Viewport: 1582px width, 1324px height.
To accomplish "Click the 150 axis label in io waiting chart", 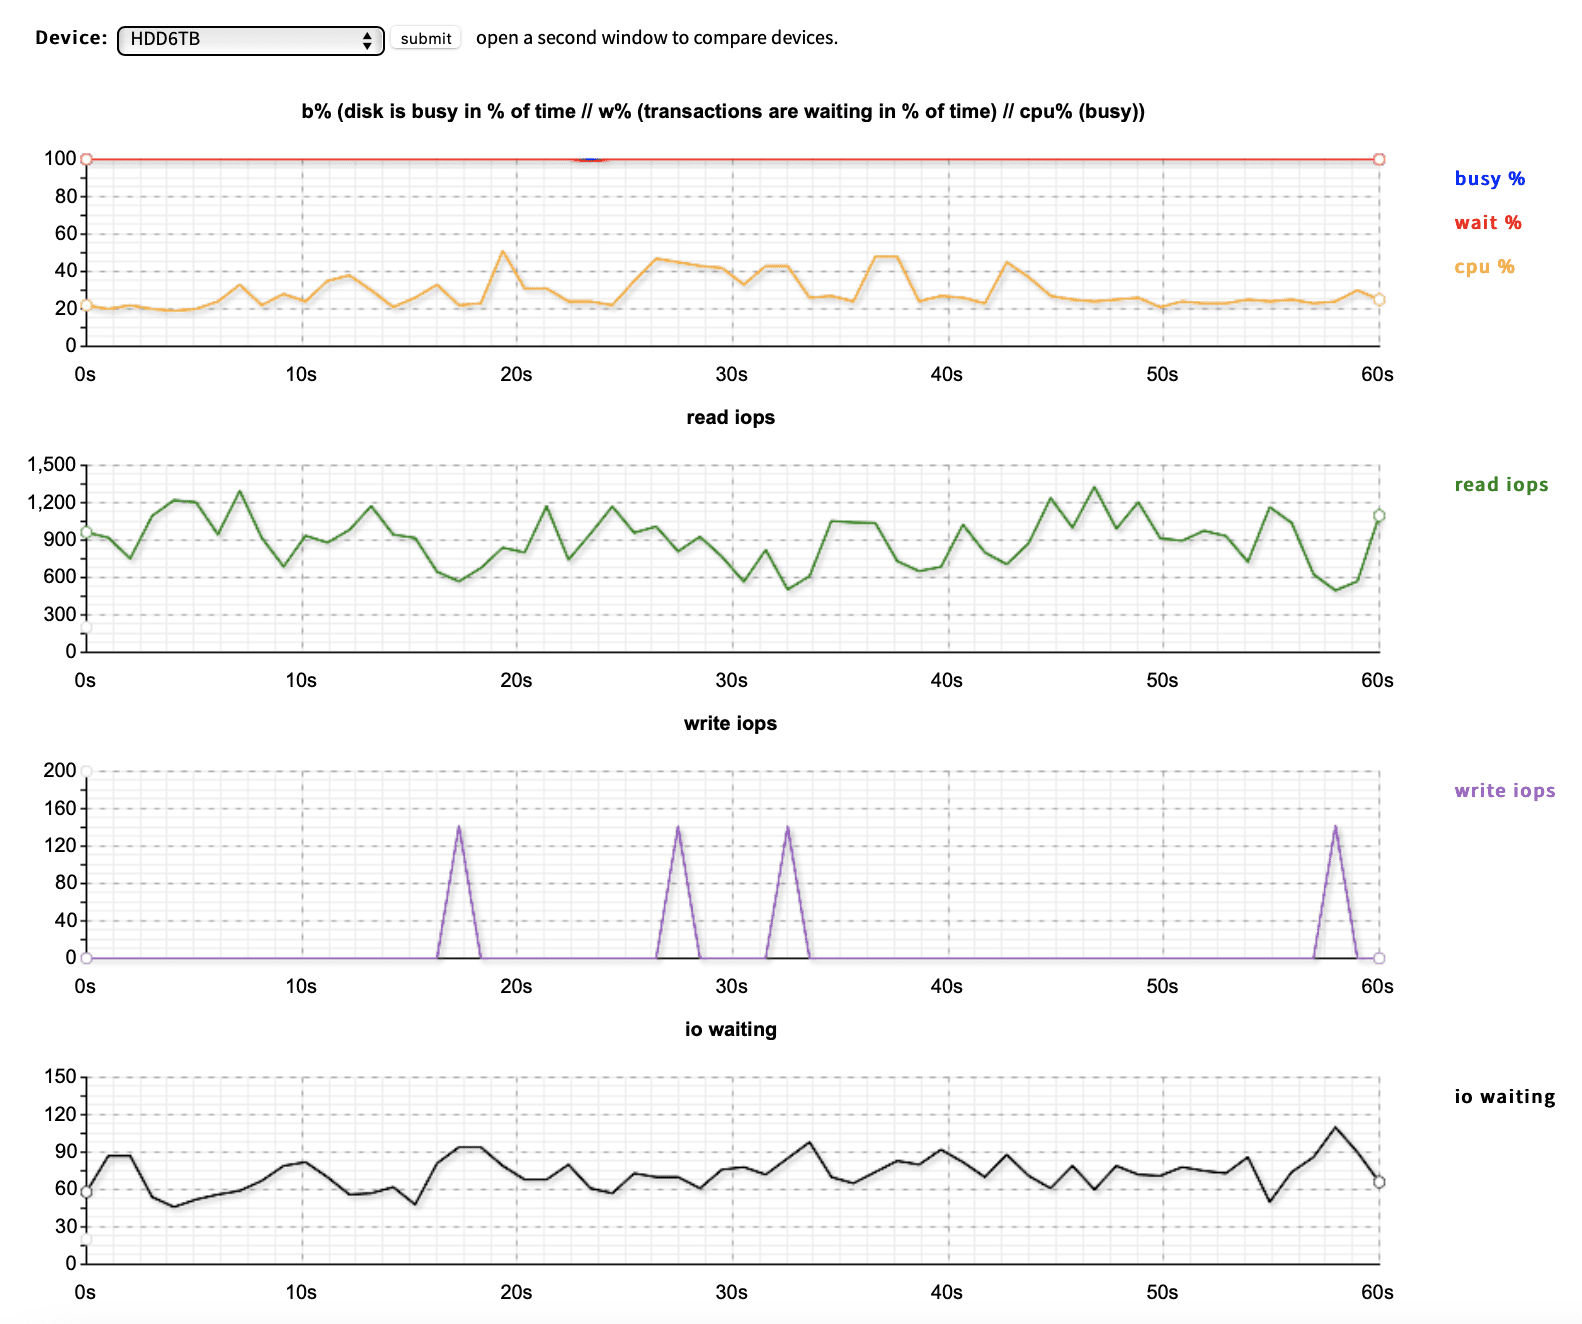I will (x=60, y=1077).
